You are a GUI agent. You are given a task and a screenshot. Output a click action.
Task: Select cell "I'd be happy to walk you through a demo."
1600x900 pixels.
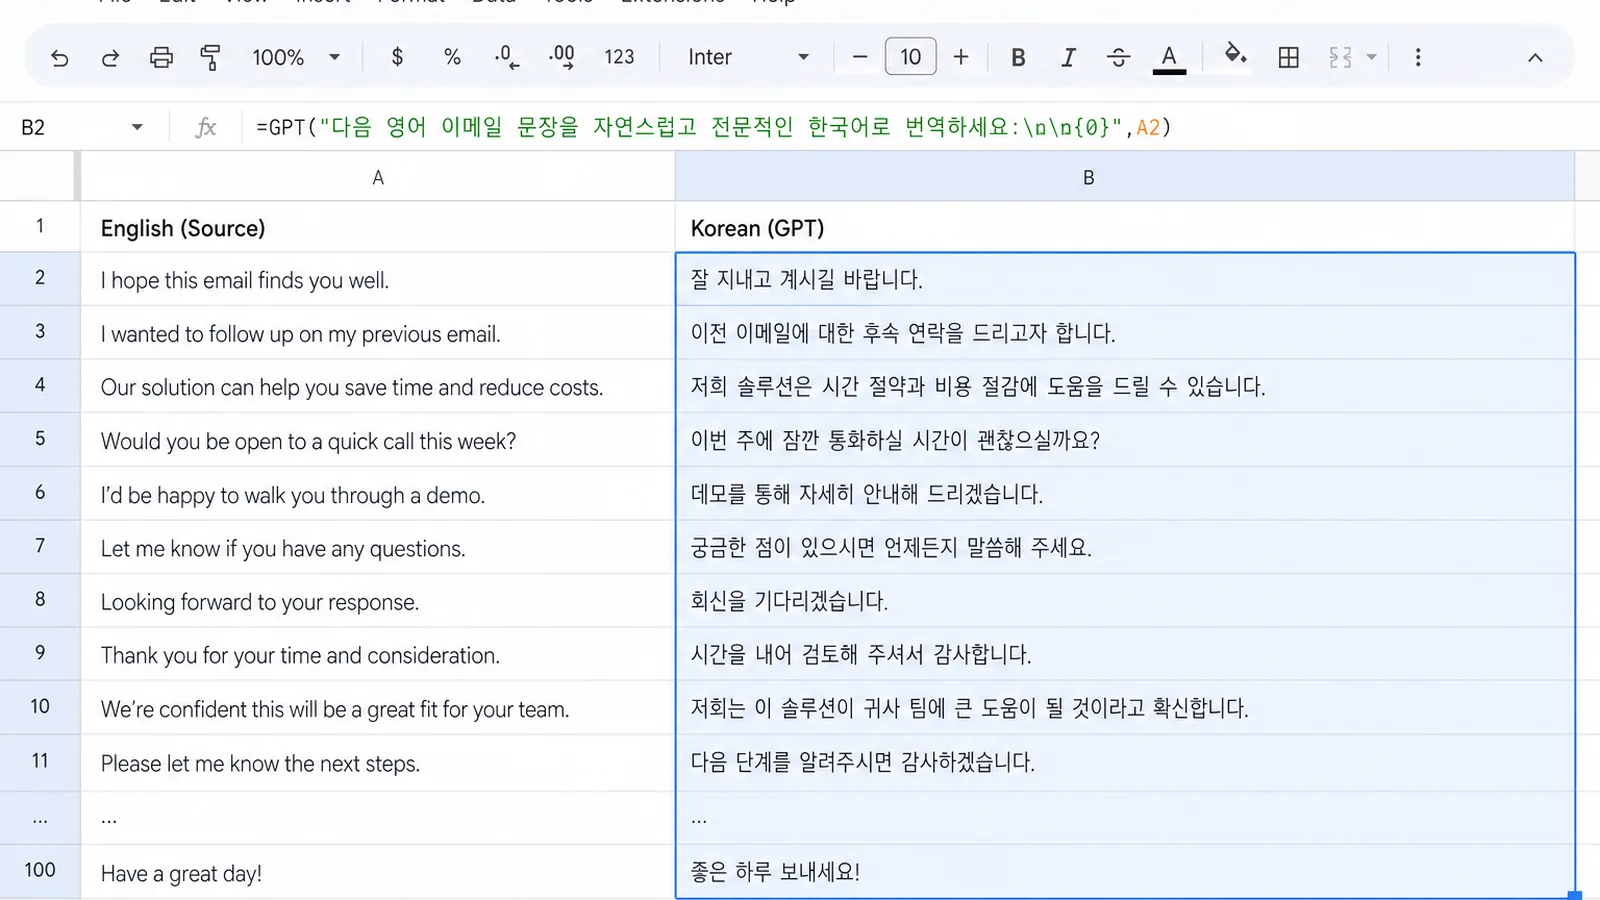click(378, 494)
